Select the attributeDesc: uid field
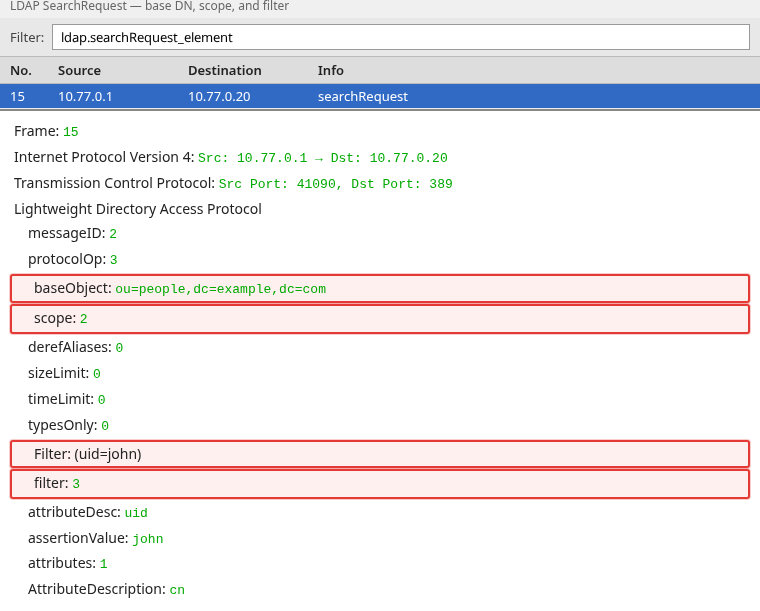This screenshot has width=760, height=611. (x=88, y=513)
